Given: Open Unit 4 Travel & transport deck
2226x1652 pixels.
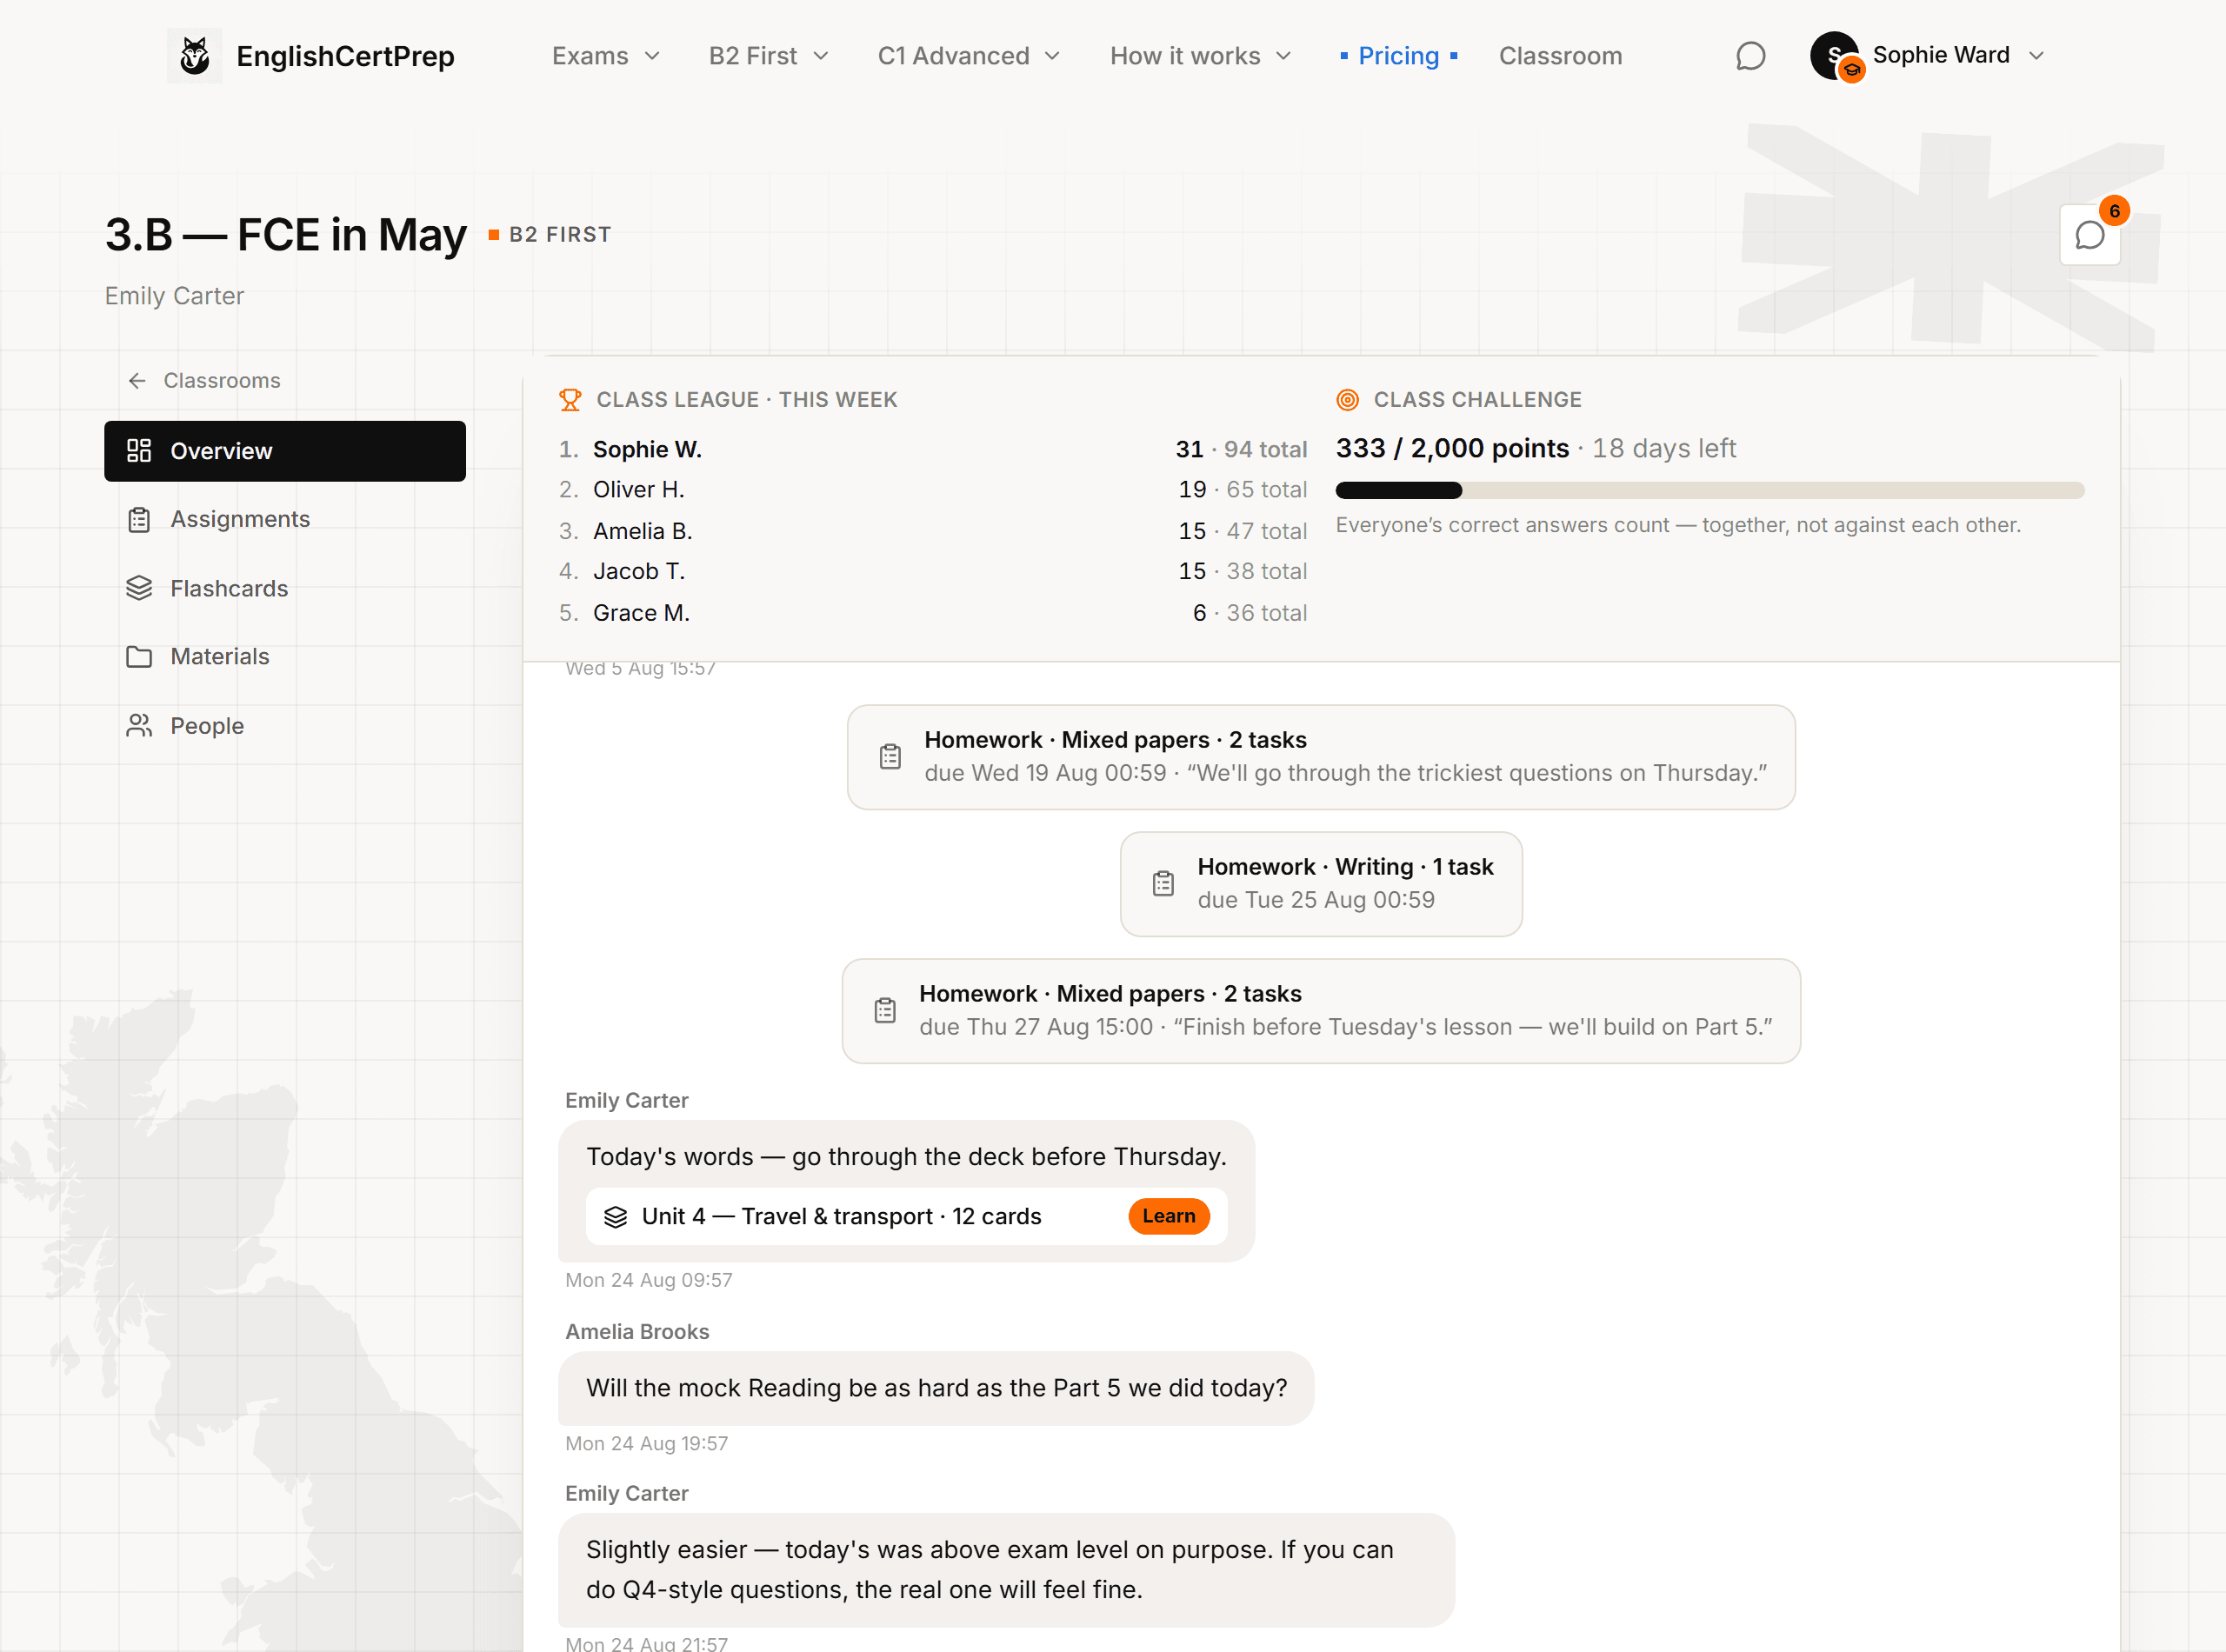Looking at the screenshot, I should point(906,1217).
